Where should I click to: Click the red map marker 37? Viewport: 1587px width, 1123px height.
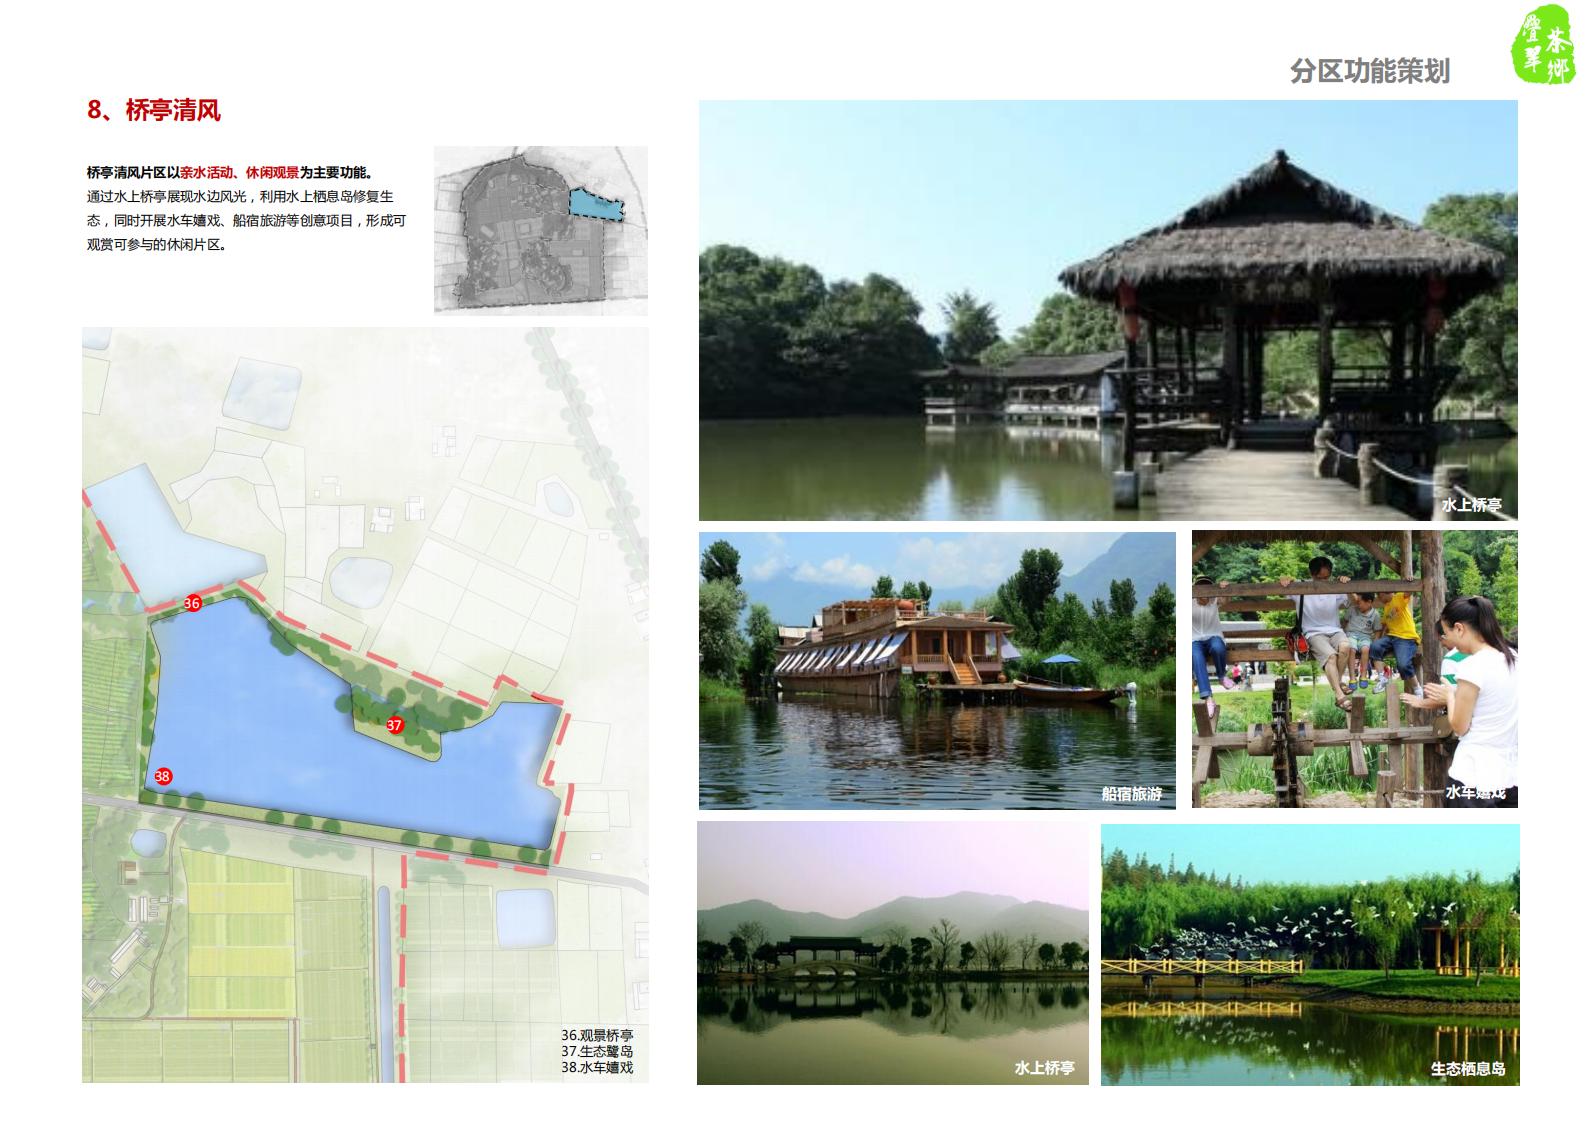click(x=395, y=725)
